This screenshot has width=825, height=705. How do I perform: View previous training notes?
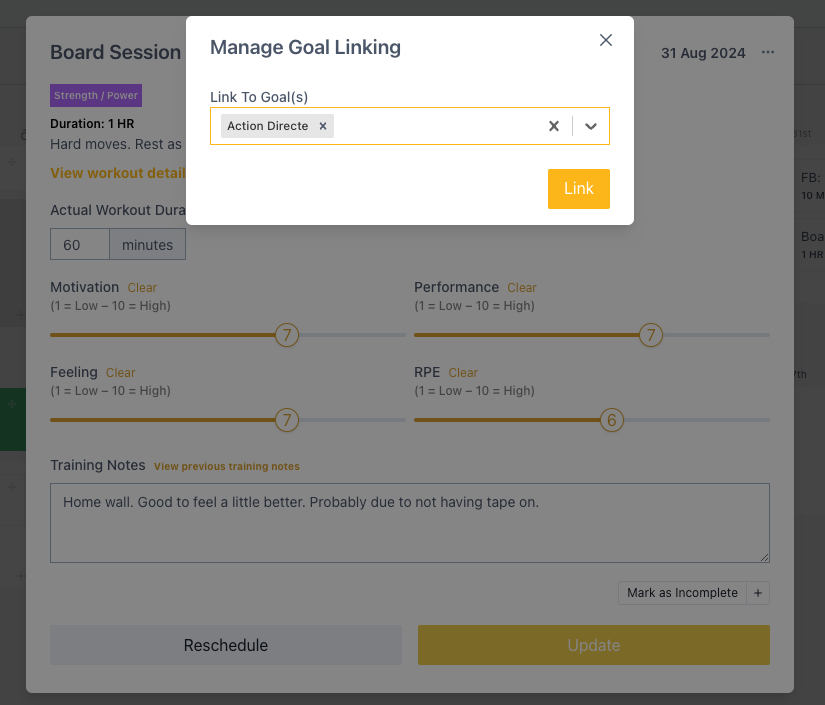pos(227,467)
